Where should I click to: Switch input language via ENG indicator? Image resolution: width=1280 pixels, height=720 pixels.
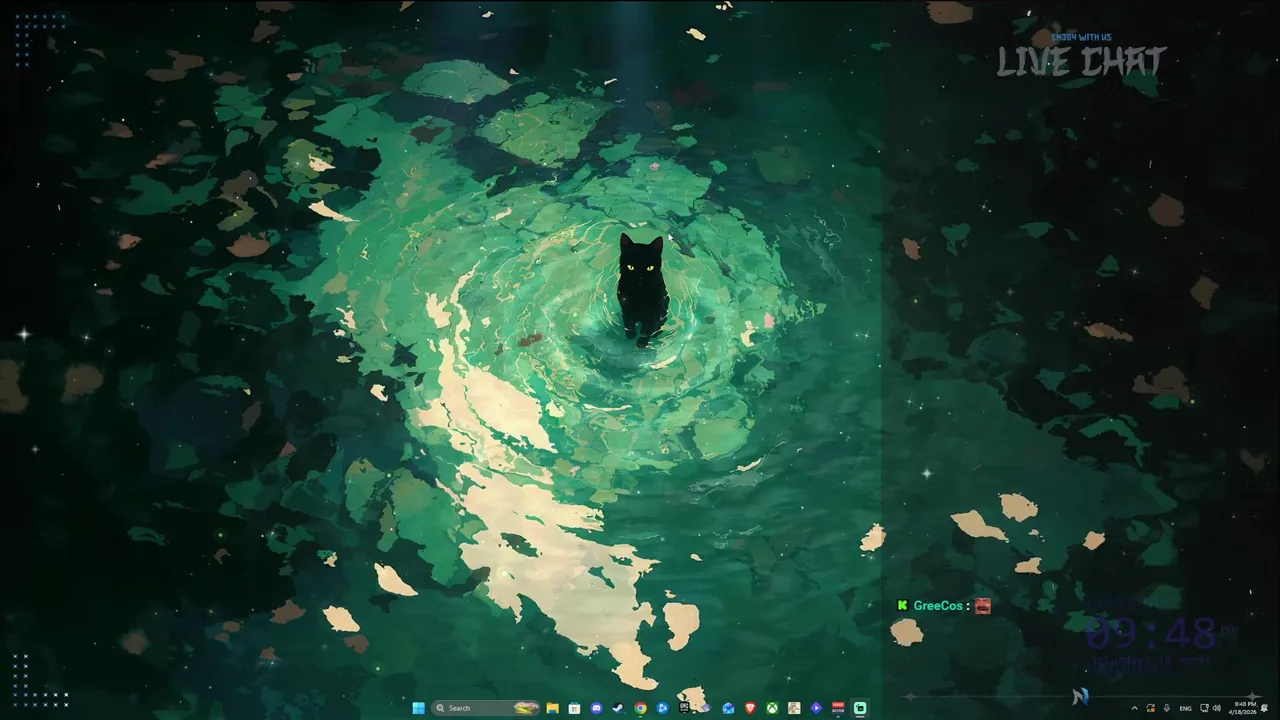[x=1186, y=708]
